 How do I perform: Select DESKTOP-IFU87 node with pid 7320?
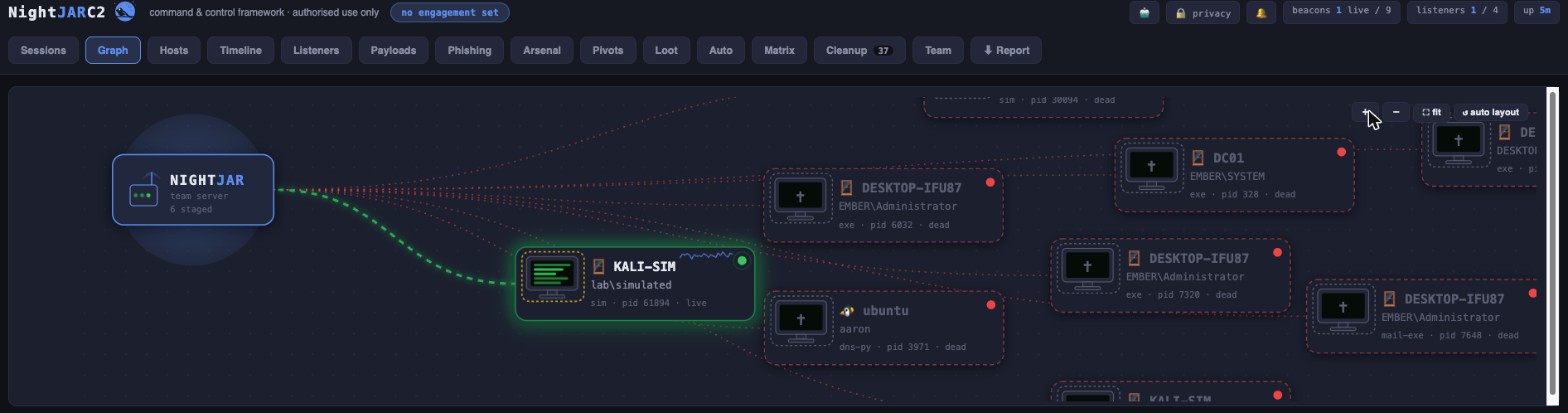[x=1170, y=275]
